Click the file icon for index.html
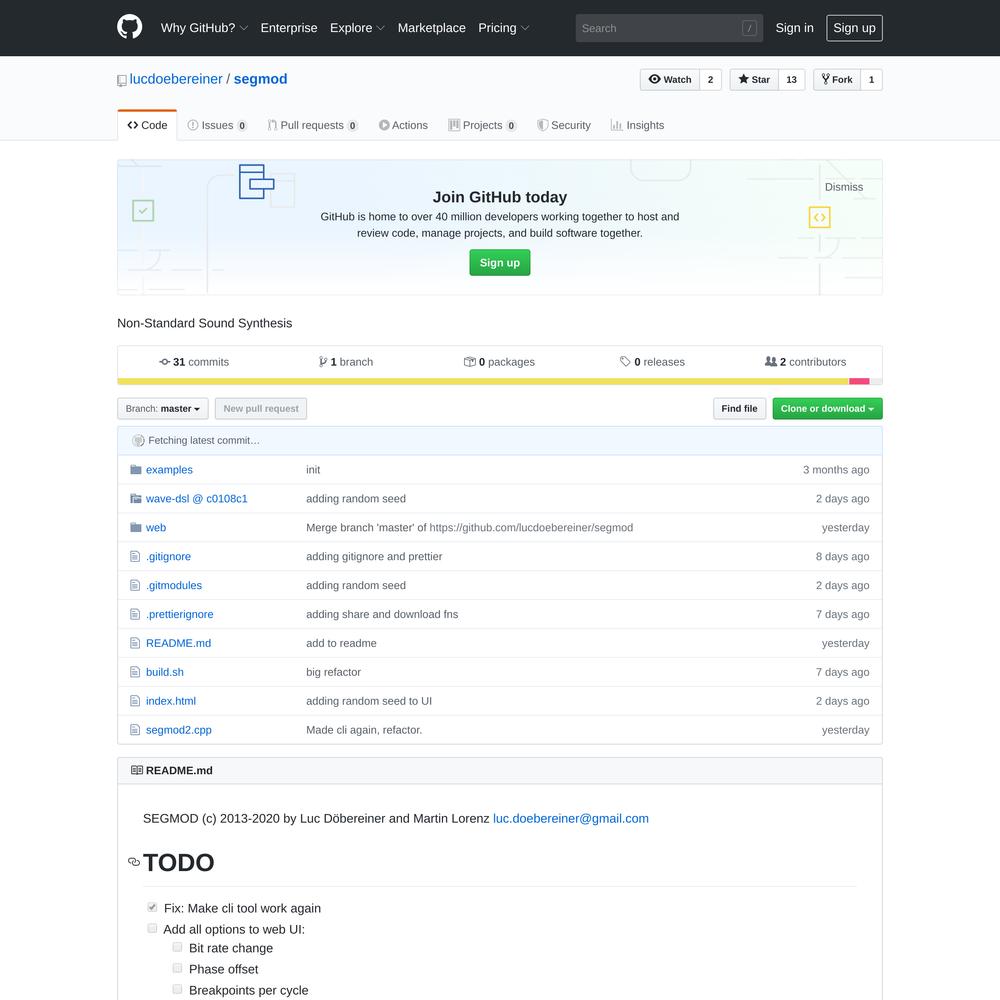The height and width of the screenshot is (1000, 1000). 135,701
